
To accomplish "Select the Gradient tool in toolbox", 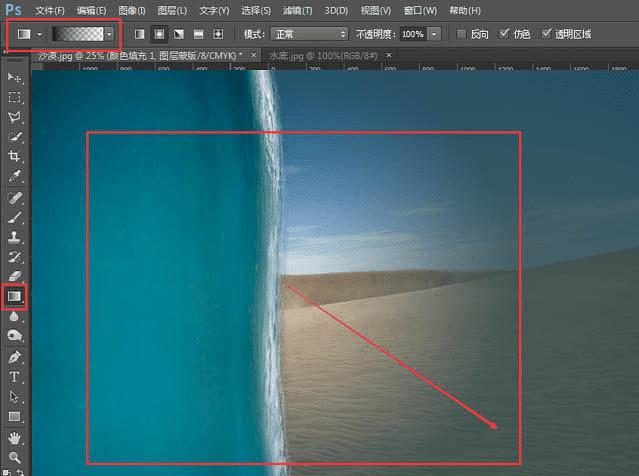I will [14, 296].
